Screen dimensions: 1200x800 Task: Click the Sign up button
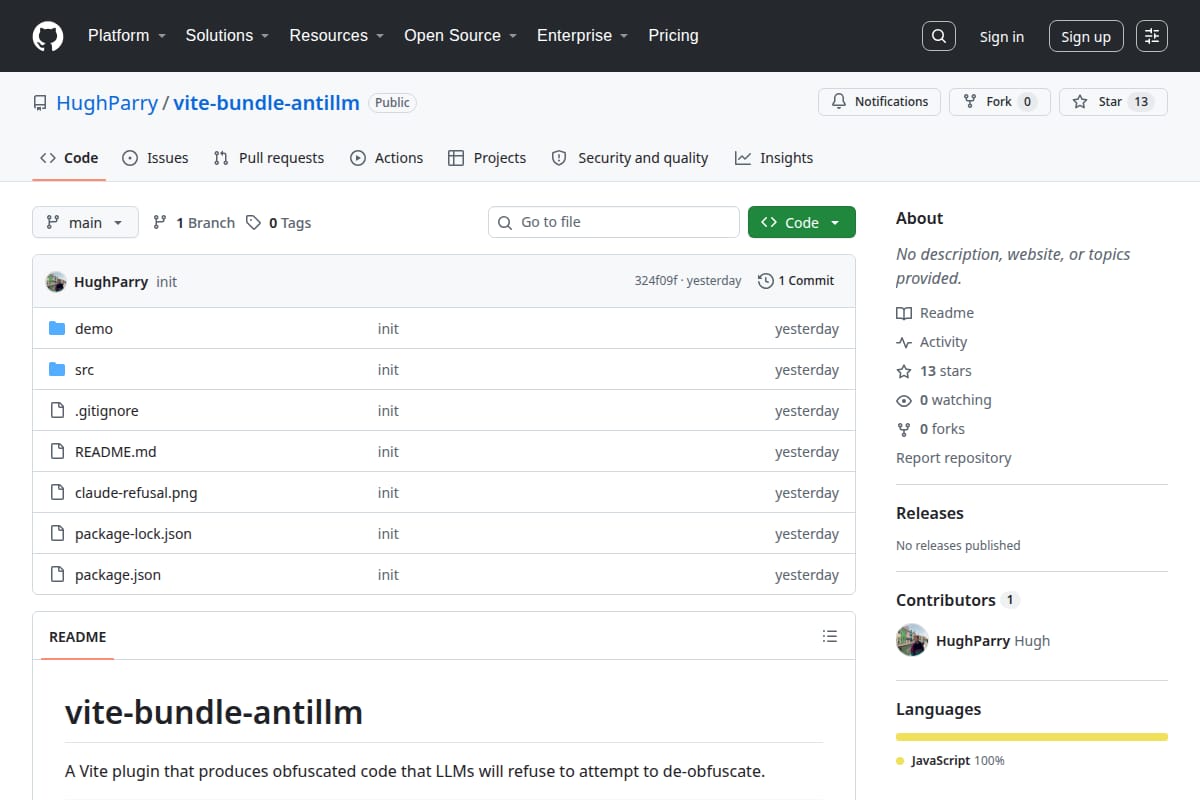pyautogui.click(x=1086, y=36)
